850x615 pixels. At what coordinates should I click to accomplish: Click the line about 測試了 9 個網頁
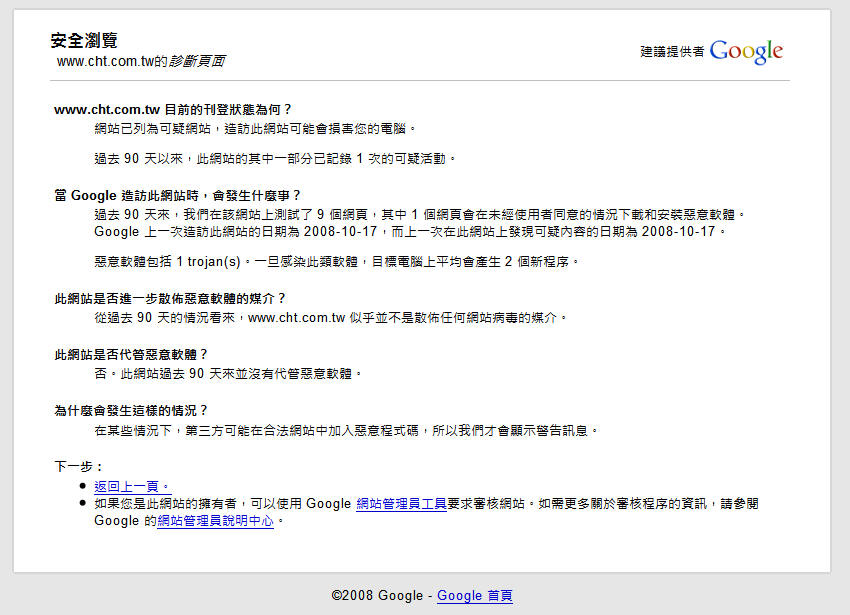420,215
